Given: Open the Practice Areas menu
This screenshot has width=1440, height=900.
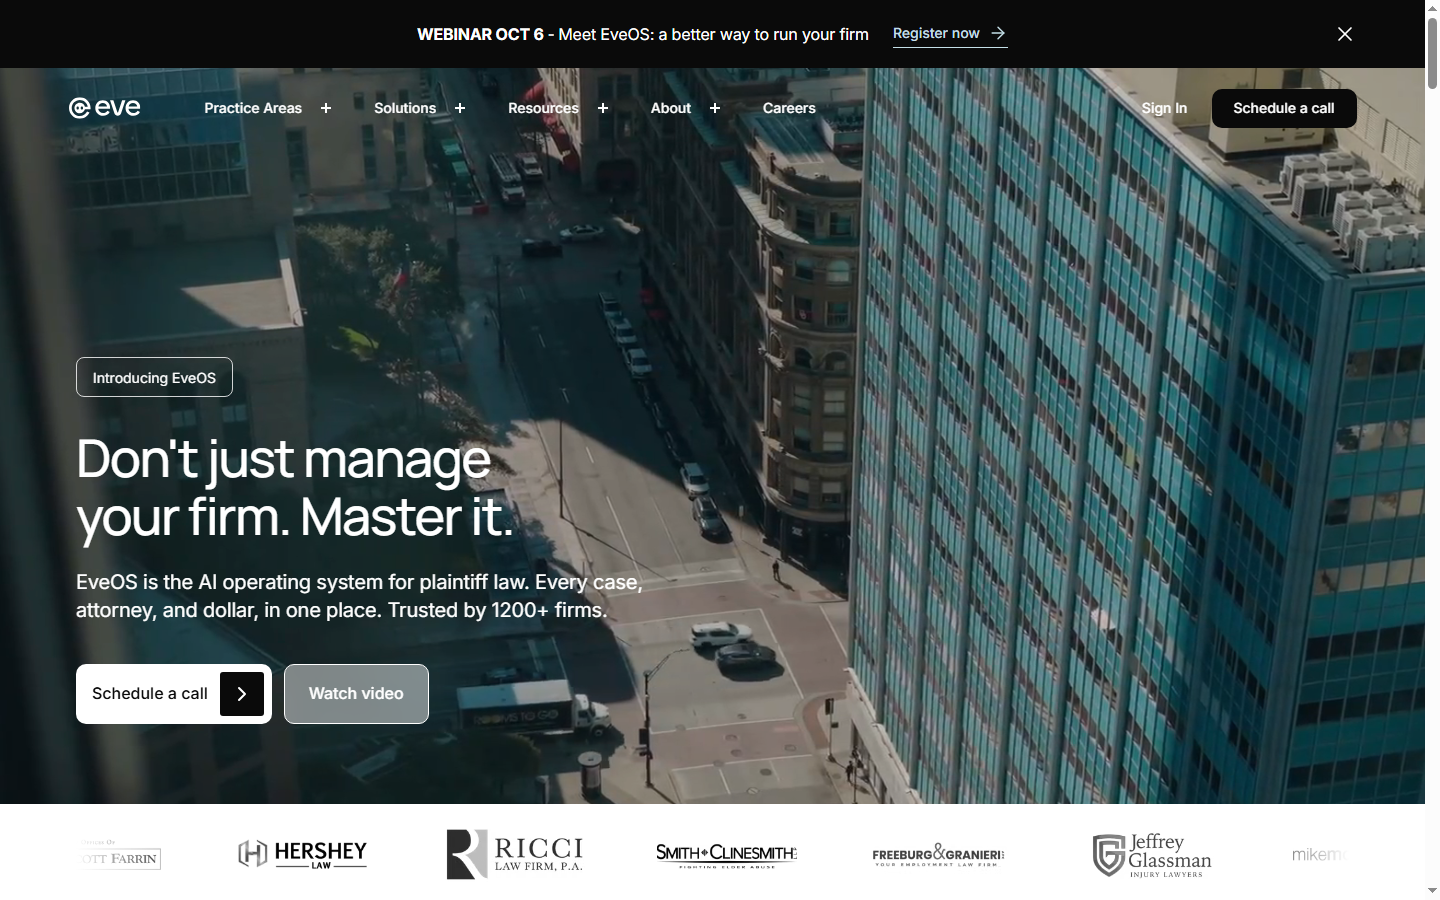Looking at the screenshot, I should click(x=253, y=108).
